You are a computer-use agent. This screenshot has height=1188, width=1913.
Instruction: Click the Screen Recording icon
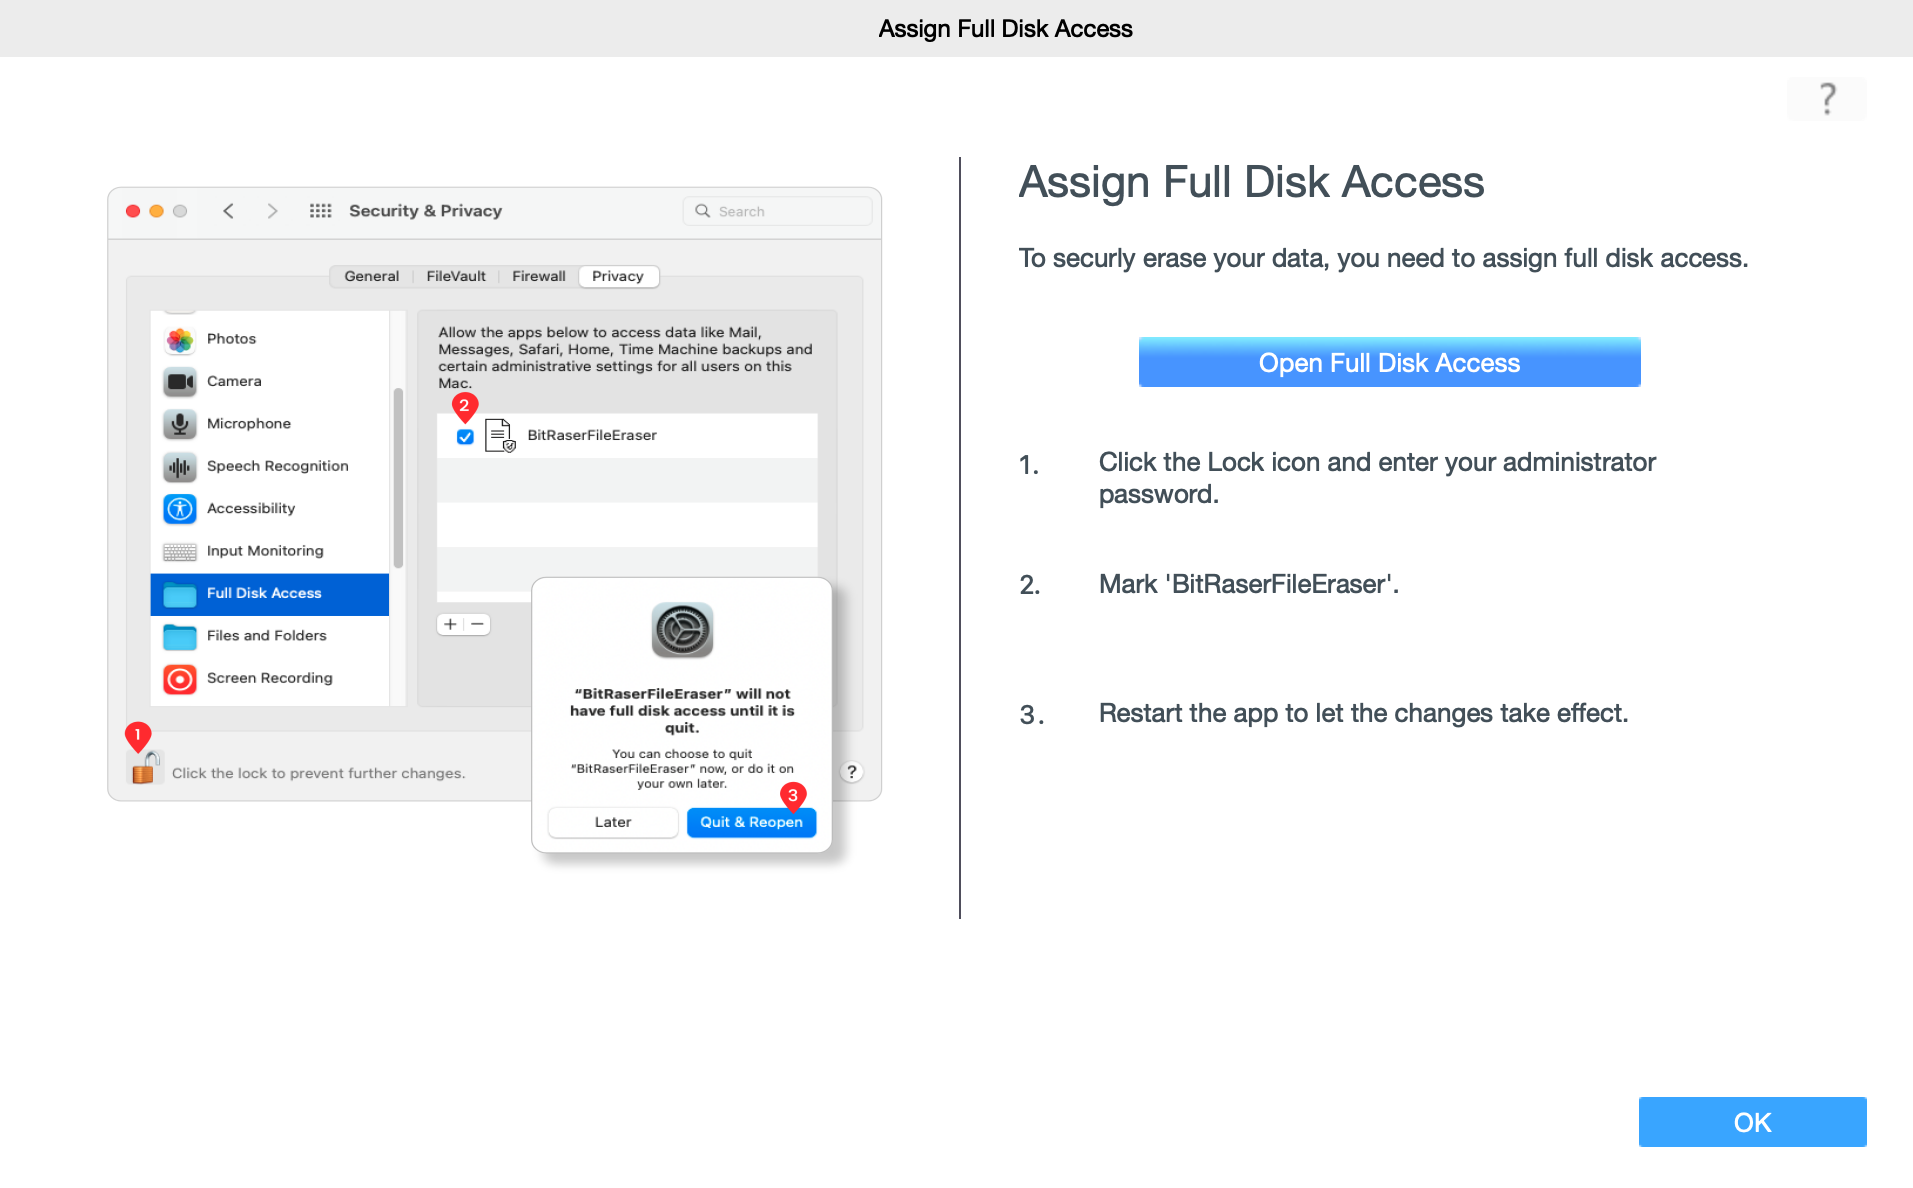point(180,679)
